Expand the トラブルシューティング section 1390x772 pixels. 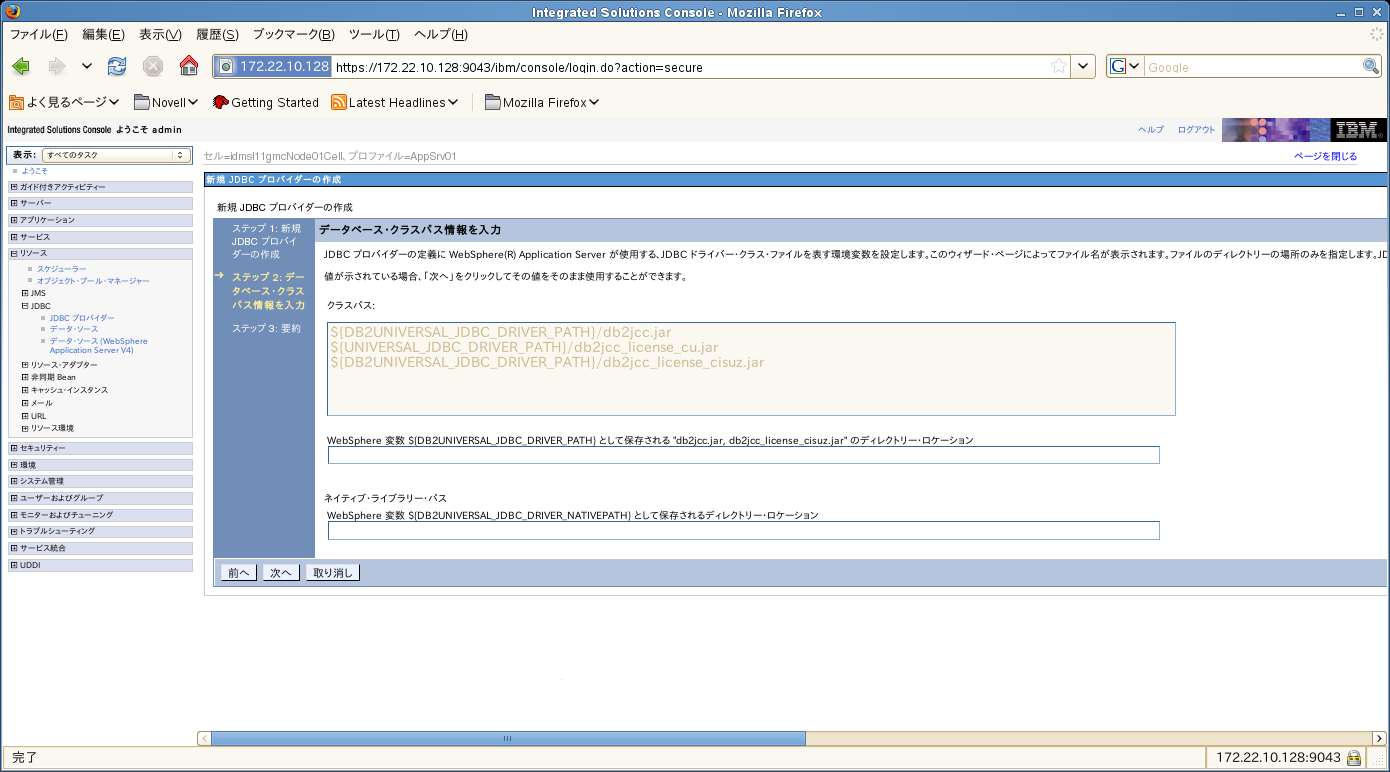coord(13,531)
